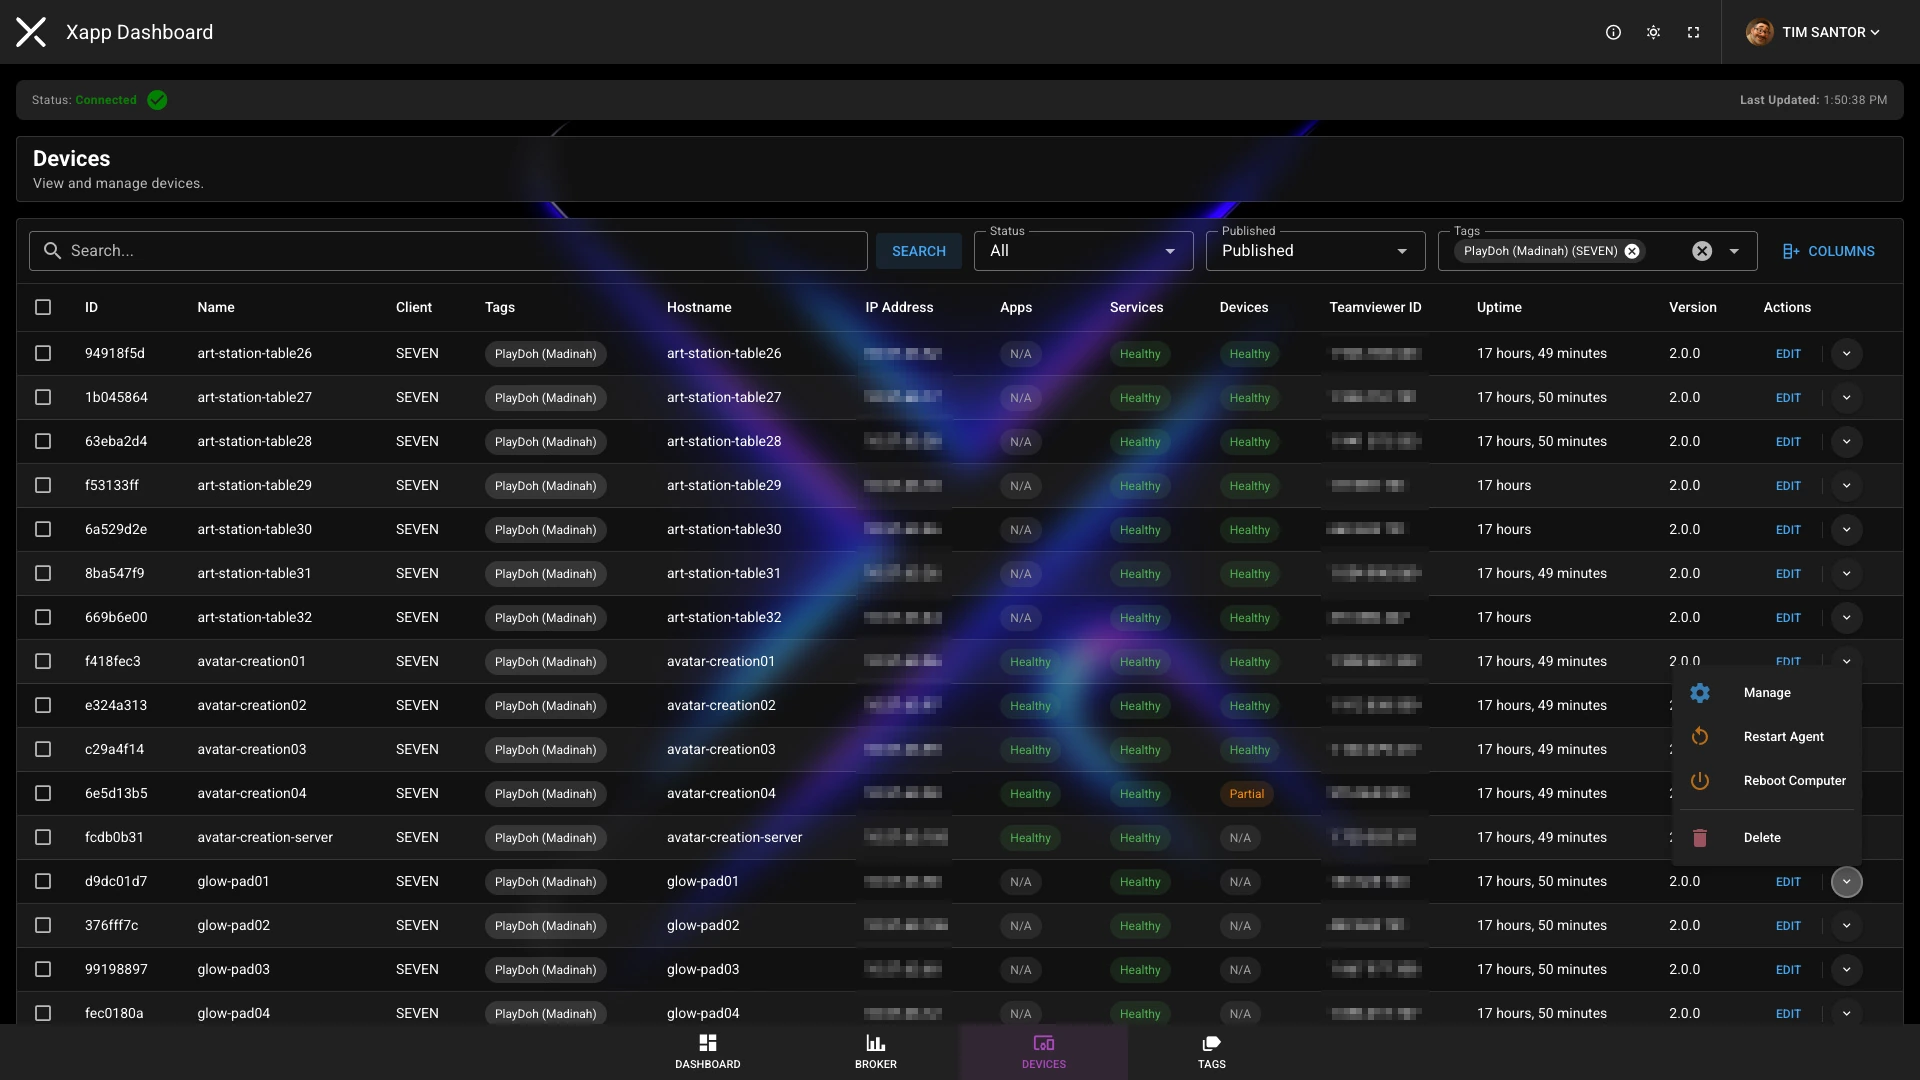Click the green connected status checkmark

coord(157,100)
